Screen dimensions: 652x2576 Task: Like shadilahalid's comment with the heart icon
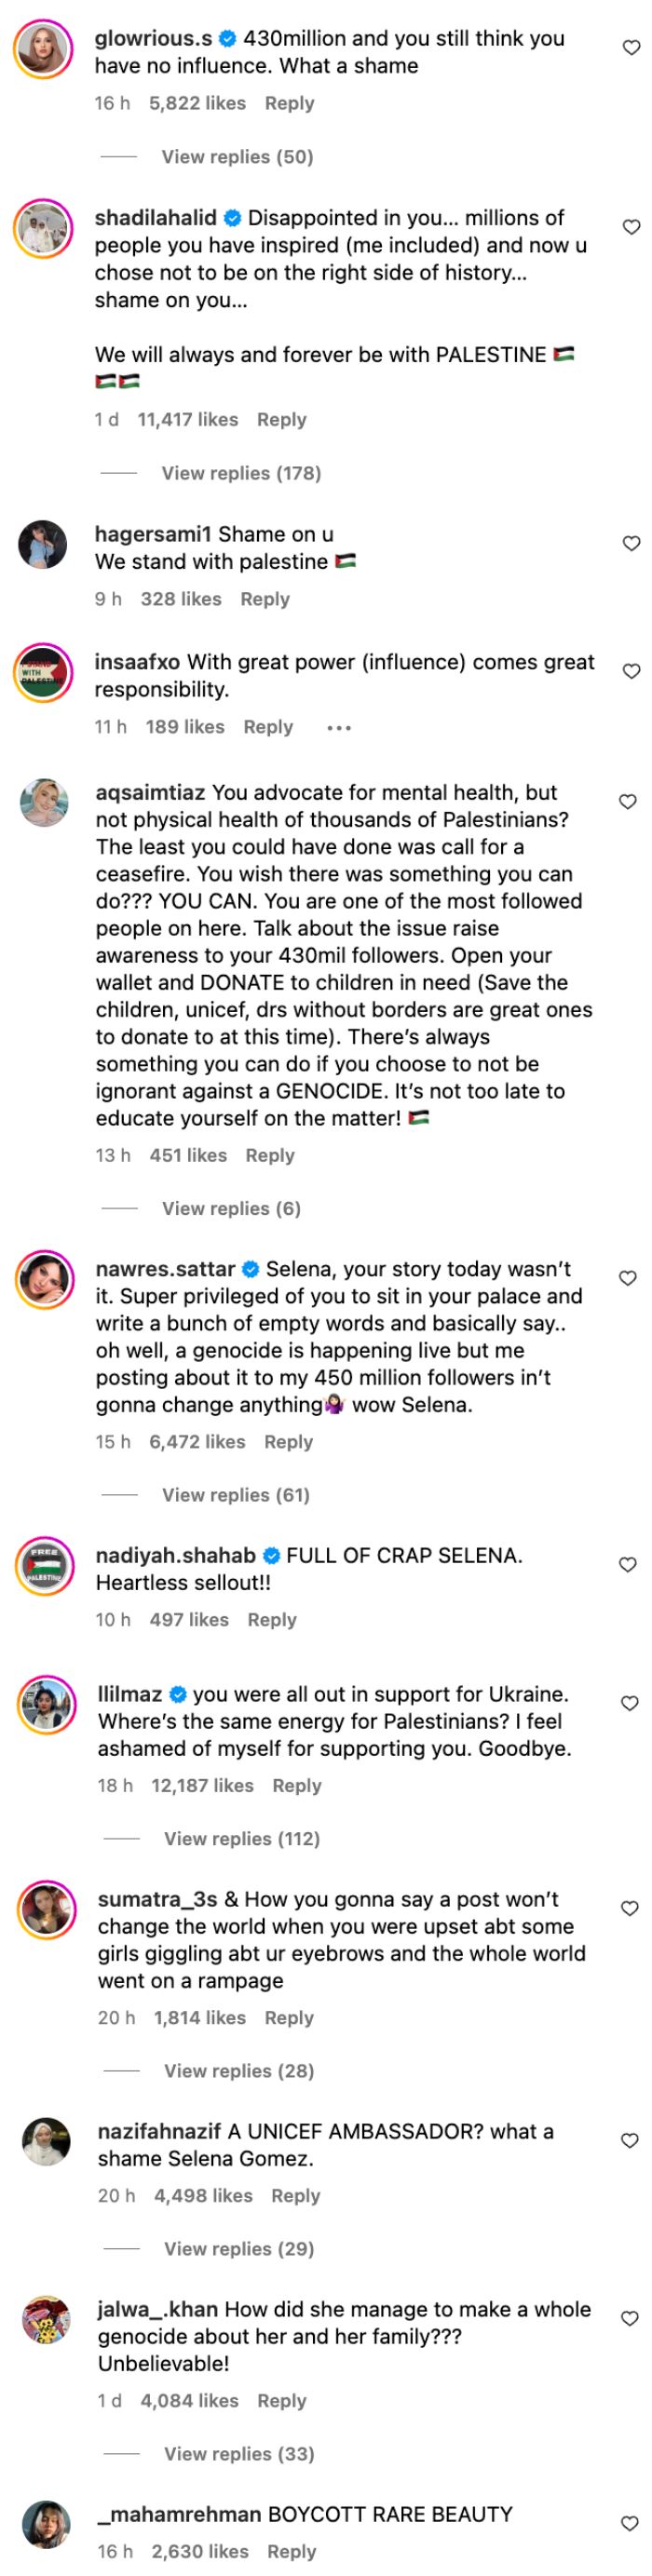tap(630, 224)
